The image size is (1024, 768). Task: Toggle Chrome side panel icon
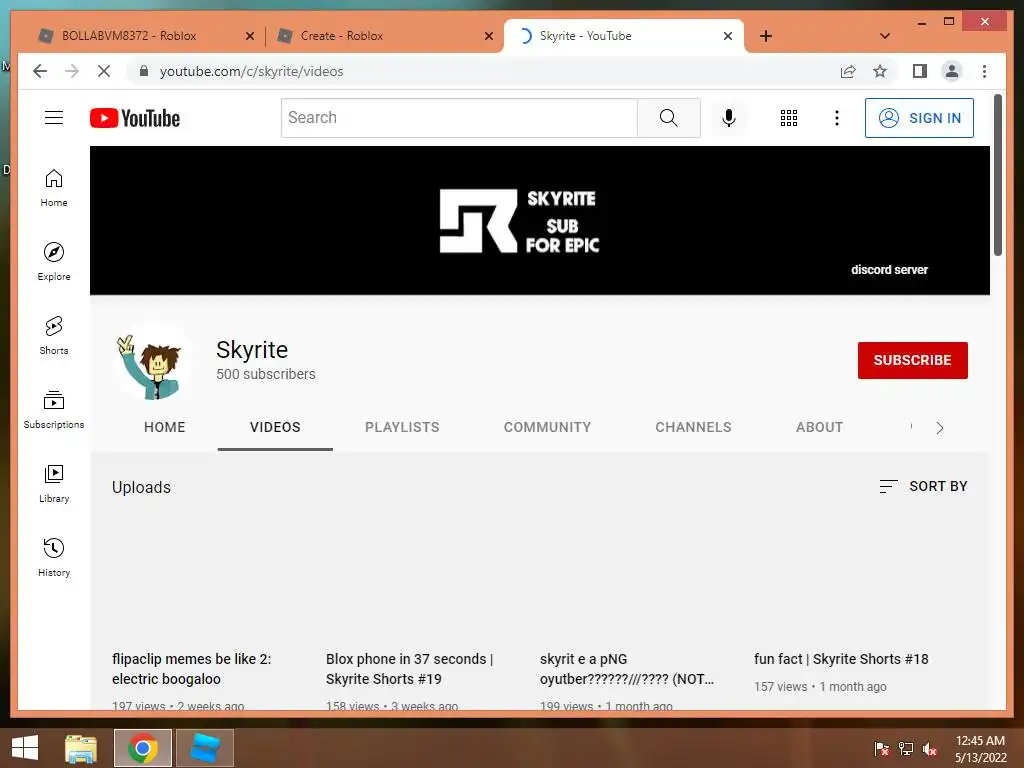point(920,71)
